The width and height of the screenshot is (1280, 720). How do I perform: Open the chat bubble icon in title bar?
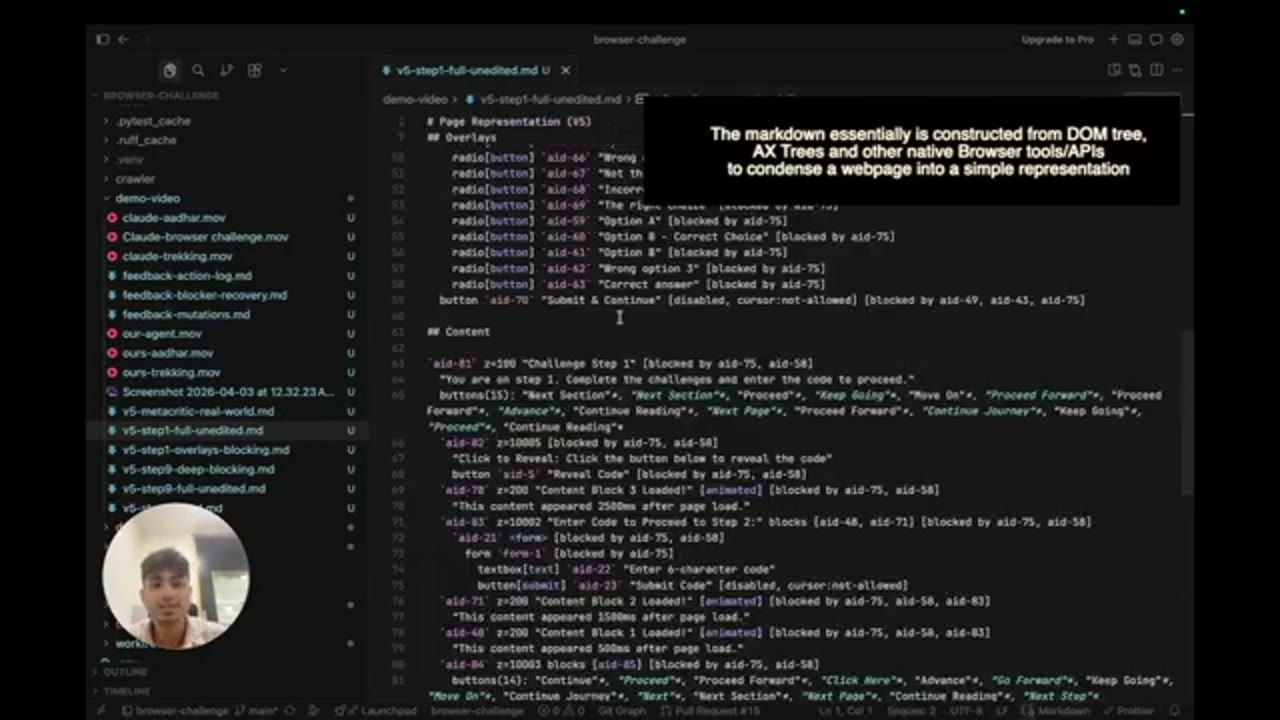point(1156,40)
